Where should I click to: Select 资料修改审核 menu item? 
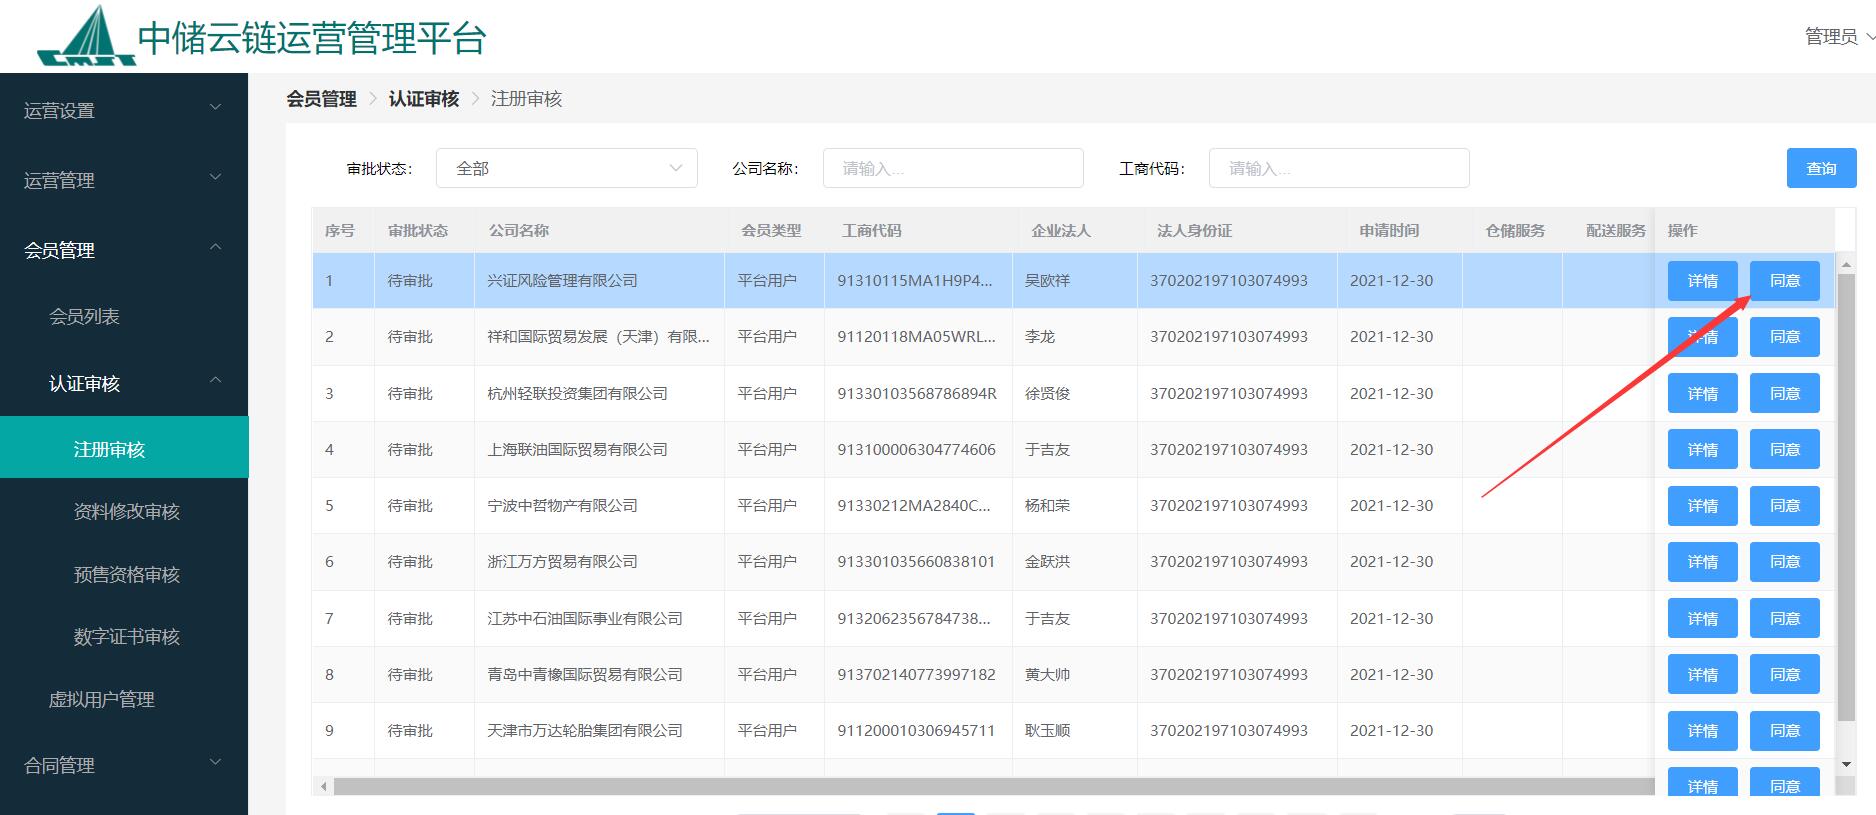click(x=127, y=511)
